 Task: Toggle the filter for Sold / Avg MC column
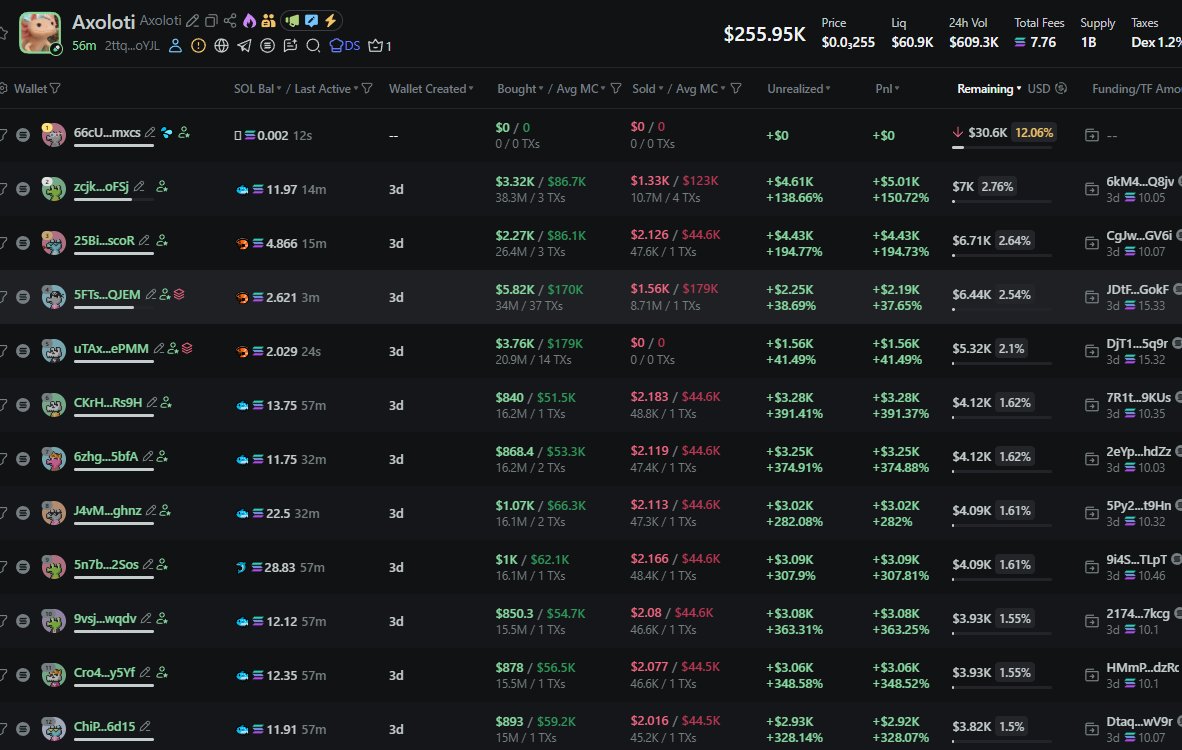pos(736,89)
